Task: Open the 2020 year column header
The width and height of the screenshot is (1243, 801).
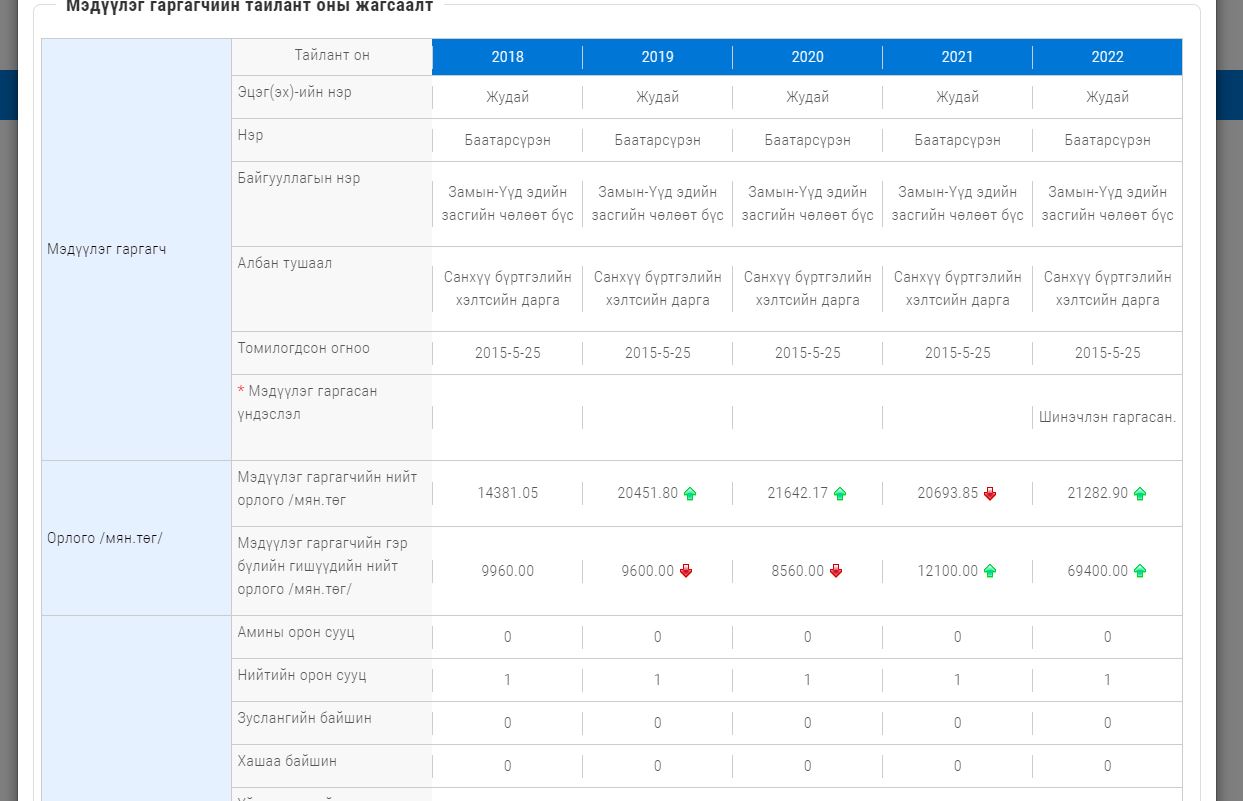Action: click(807, 57)
